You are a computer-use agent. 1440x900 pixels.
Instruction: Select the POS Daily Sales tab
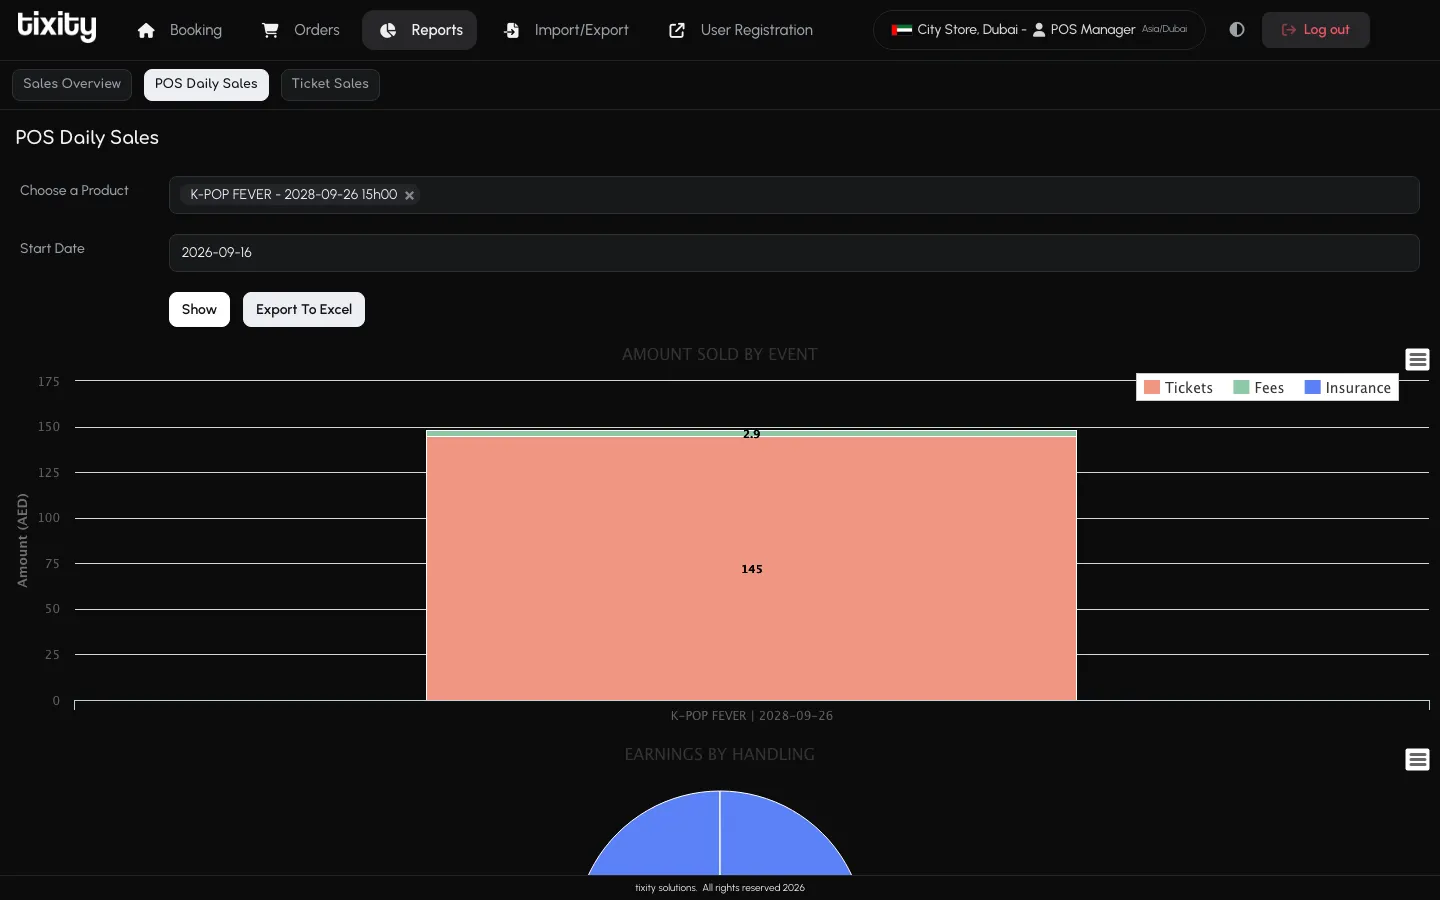206,84
